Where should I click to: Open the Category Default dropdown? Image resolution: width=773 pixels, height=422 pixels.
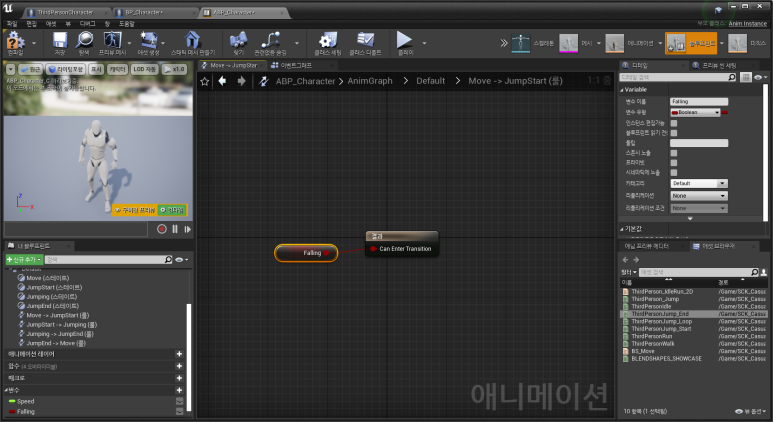(699, 183)
